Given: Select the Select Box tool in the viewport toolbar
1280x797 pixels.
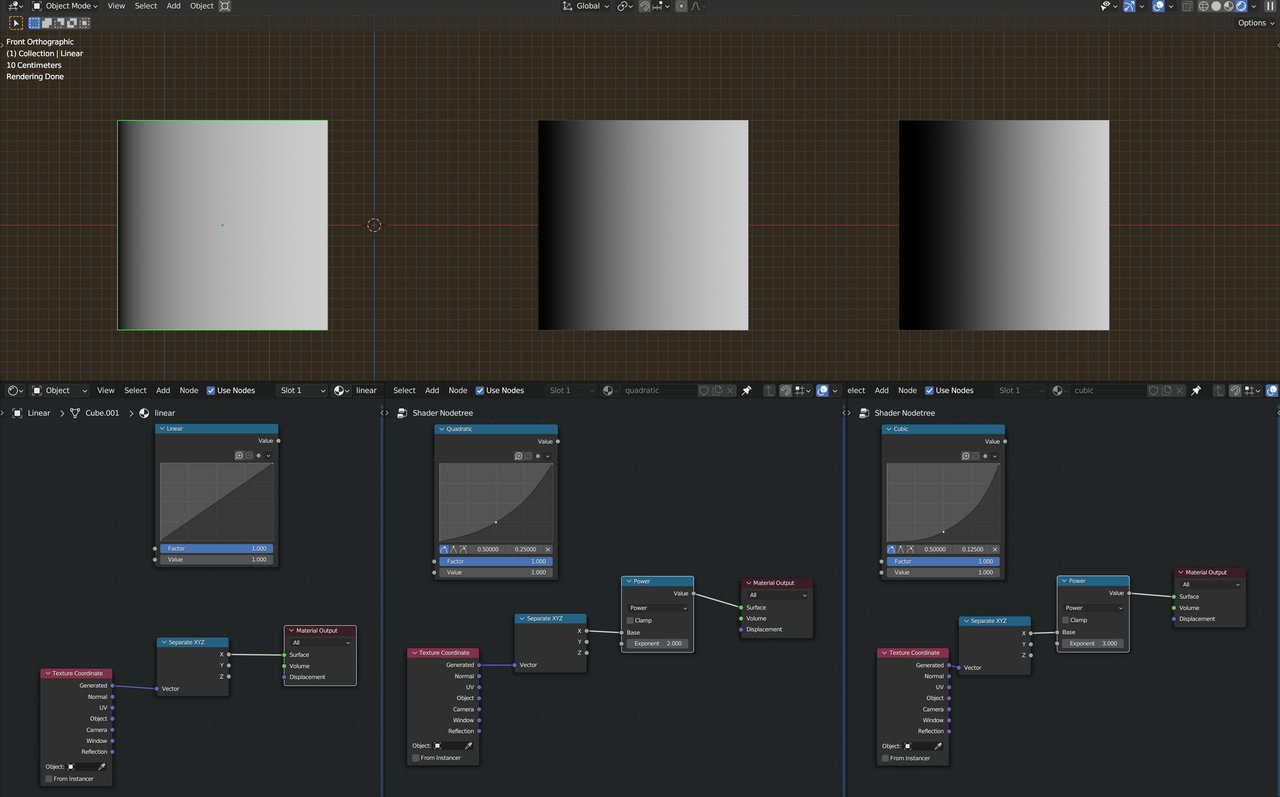Looking at the screenshot, I should pos(15,23).
